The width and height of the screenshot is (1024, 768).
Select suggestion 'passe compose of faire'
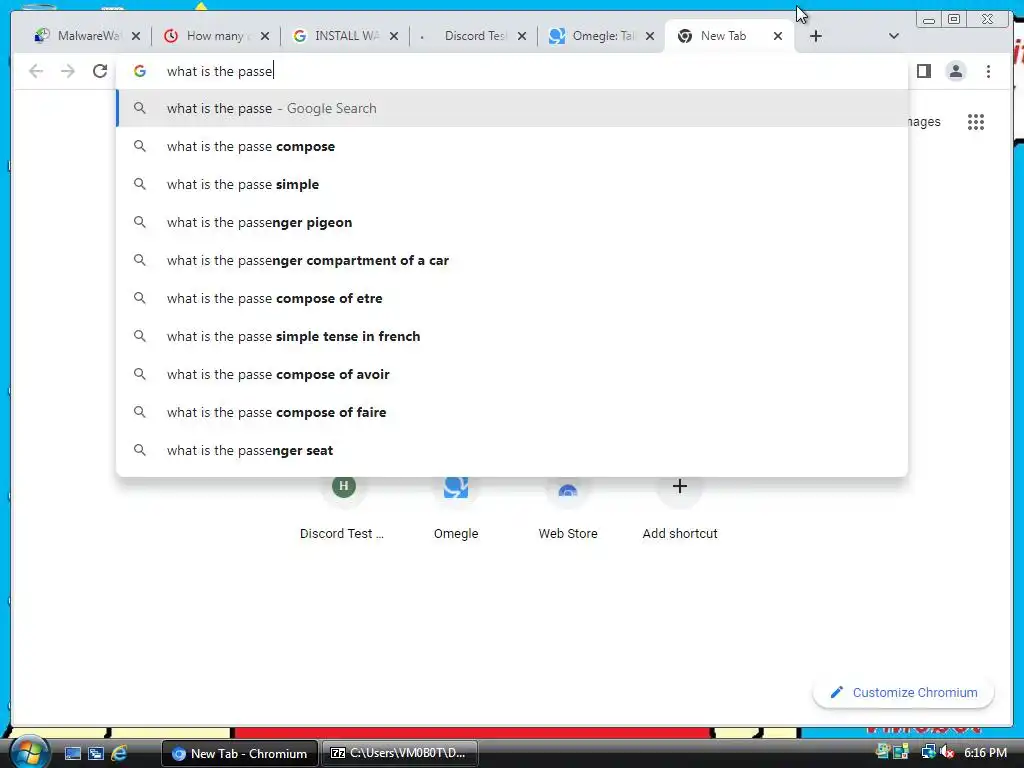pos(512,412)
